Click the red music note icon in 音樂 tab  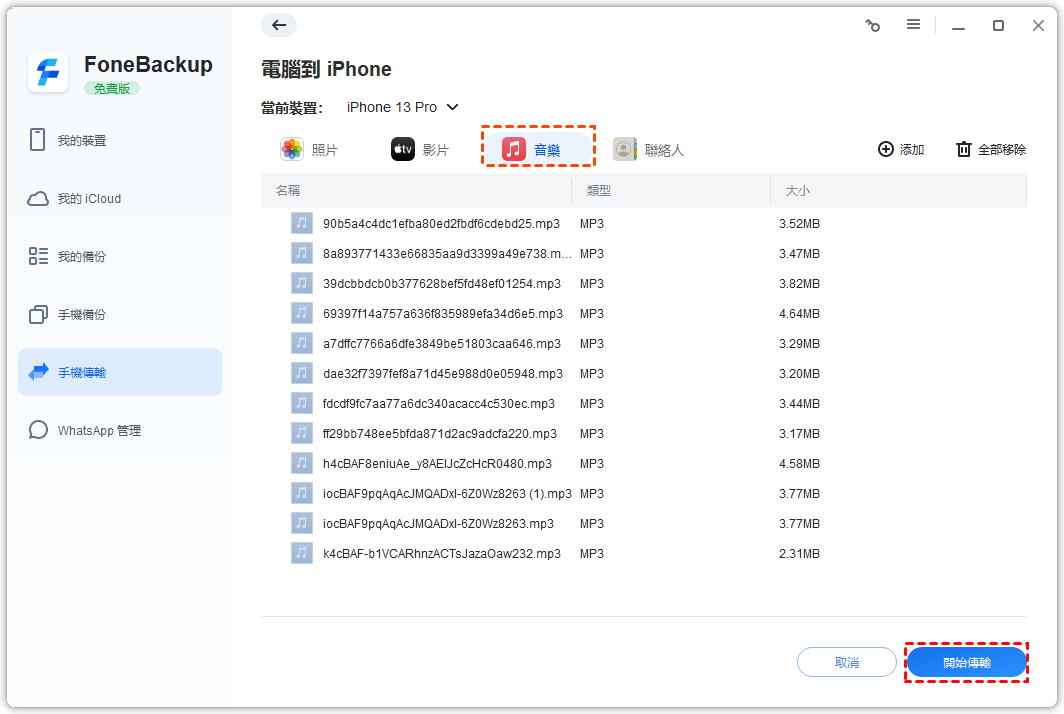[x=514, y=149]
